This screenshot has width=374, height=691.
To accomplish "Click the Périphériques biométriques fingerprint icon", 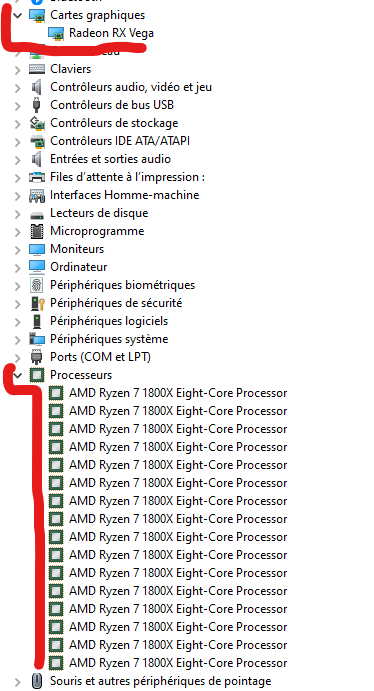I will click(37, 285).
